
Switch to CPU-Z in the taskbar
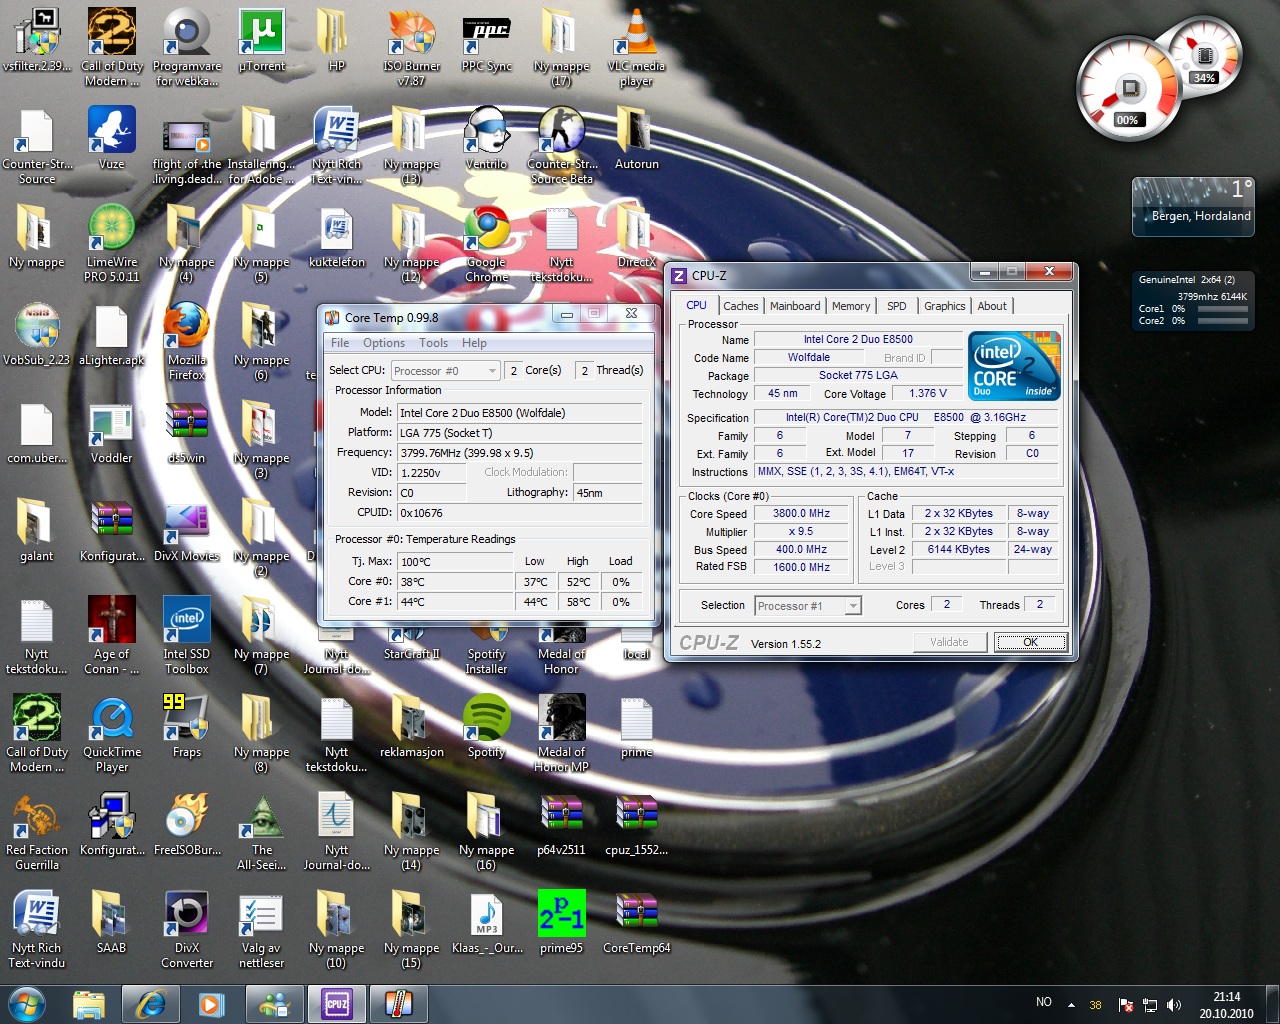point(337,1003)
